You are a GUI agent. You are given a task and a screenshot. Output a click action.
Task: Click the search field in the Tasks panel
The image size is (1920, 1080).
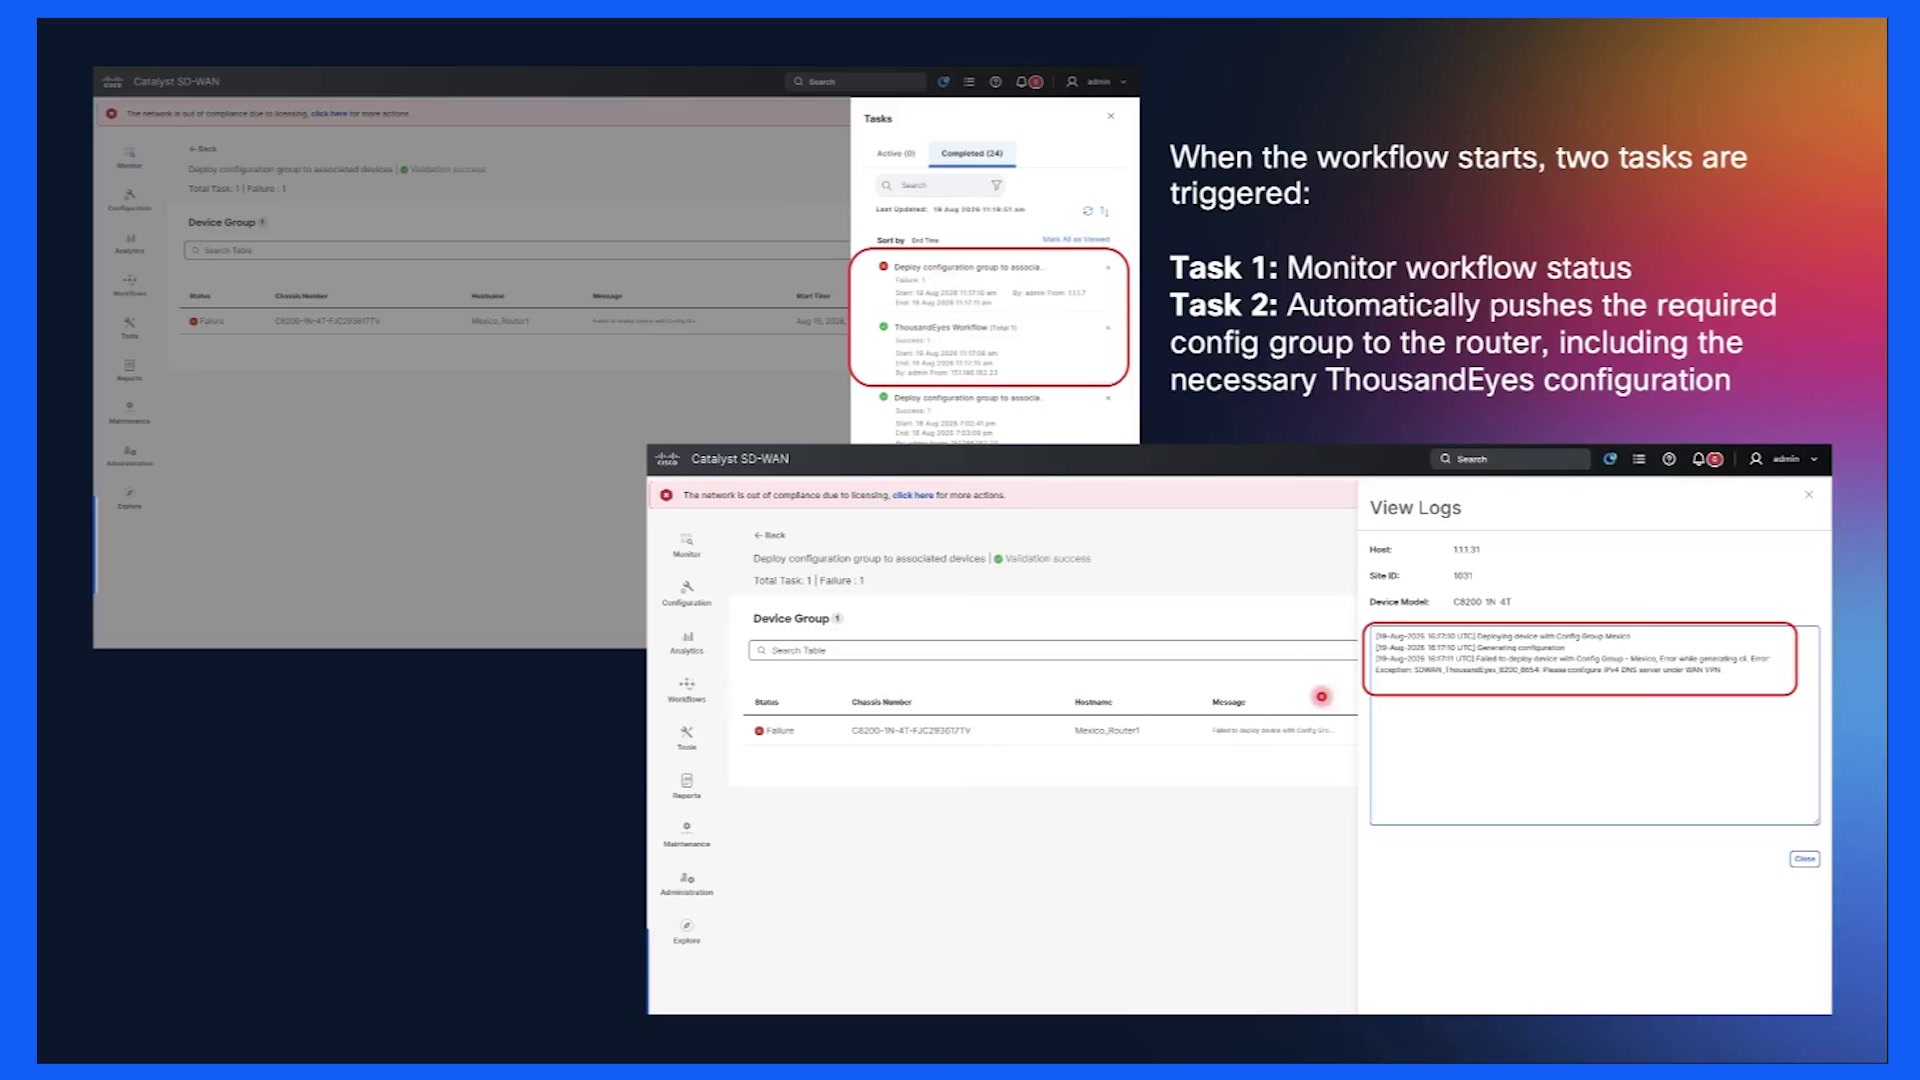coord(940,185)
